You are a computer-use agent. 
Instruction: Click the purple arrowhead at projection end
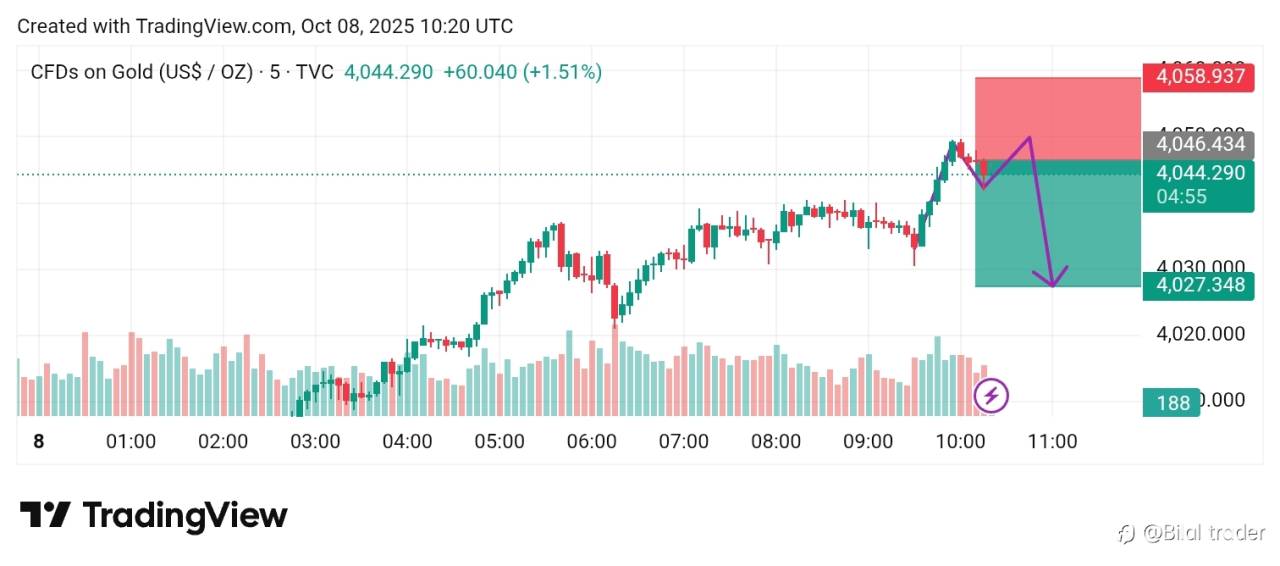coord(1054,279)
